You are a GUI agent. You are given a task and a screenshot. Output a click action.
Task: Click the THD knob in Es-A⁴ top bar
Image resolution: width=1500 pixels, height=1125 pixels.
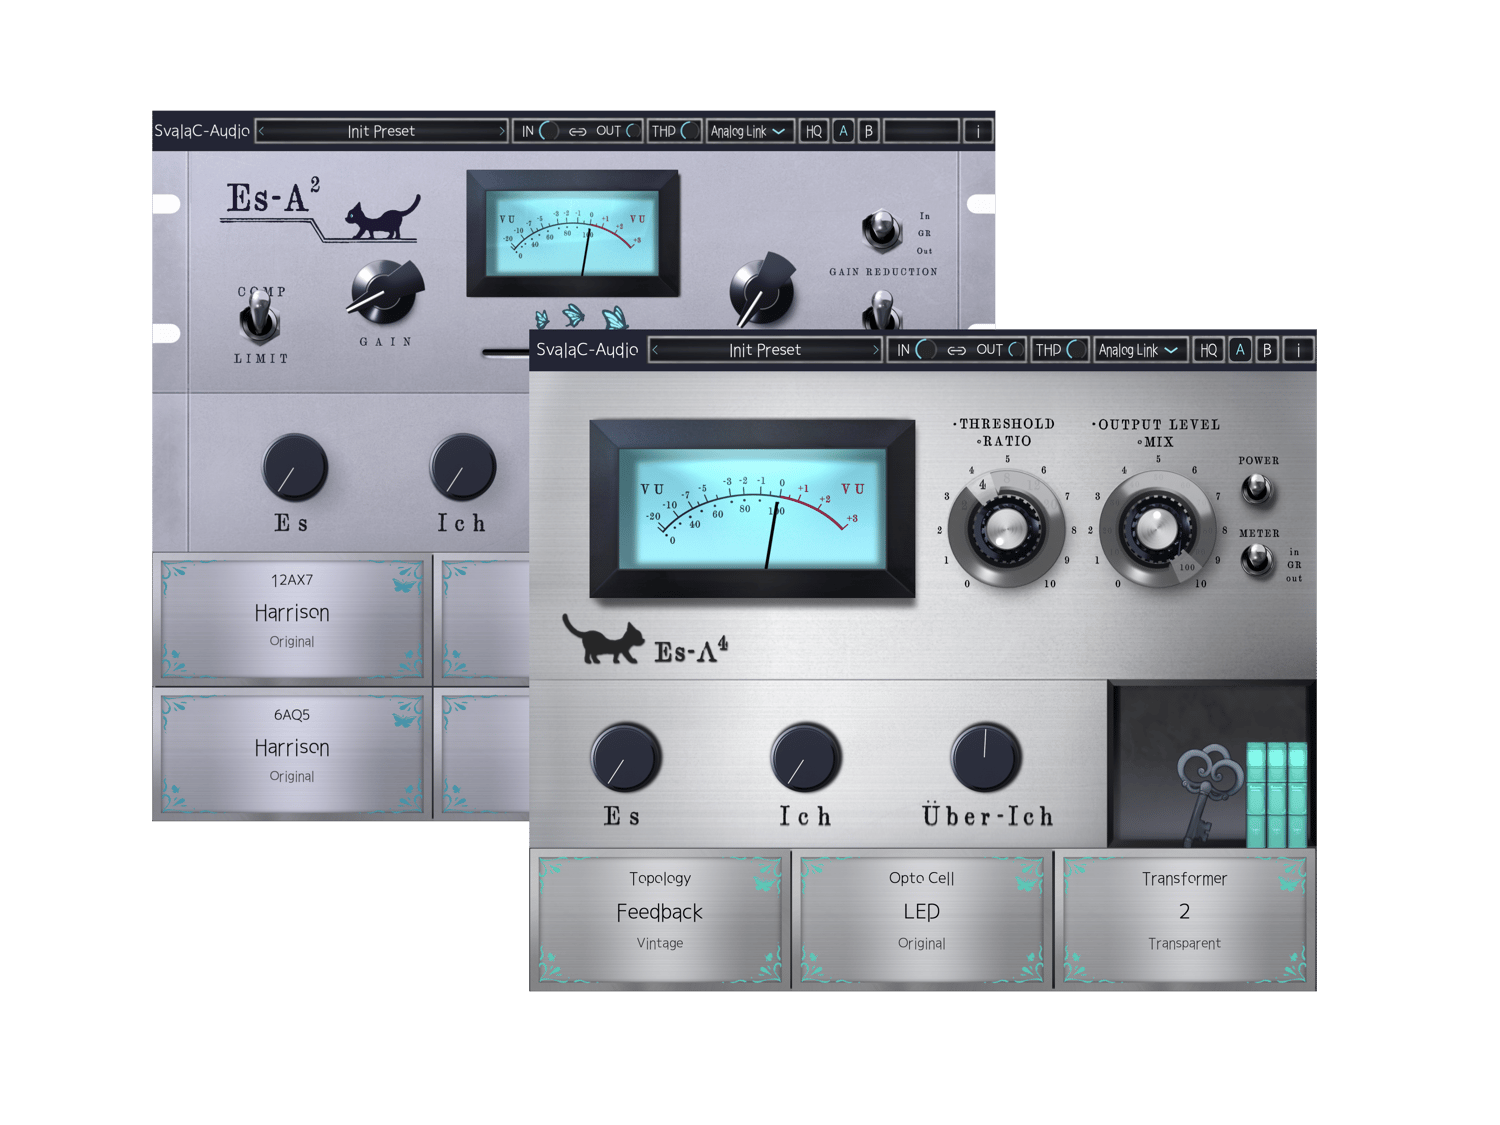[1076, 350]
